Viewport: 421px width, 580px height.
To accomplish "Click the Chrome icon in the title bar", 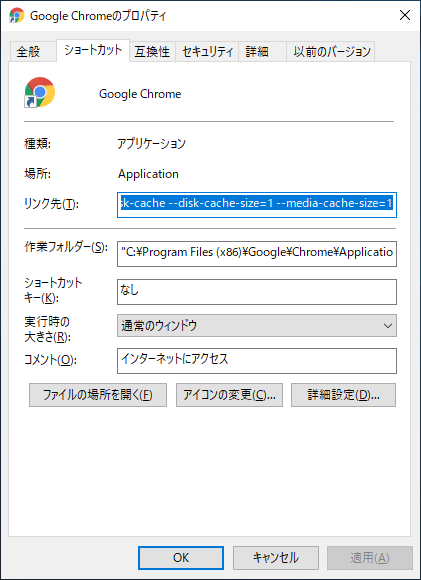I will click(16, 15).
